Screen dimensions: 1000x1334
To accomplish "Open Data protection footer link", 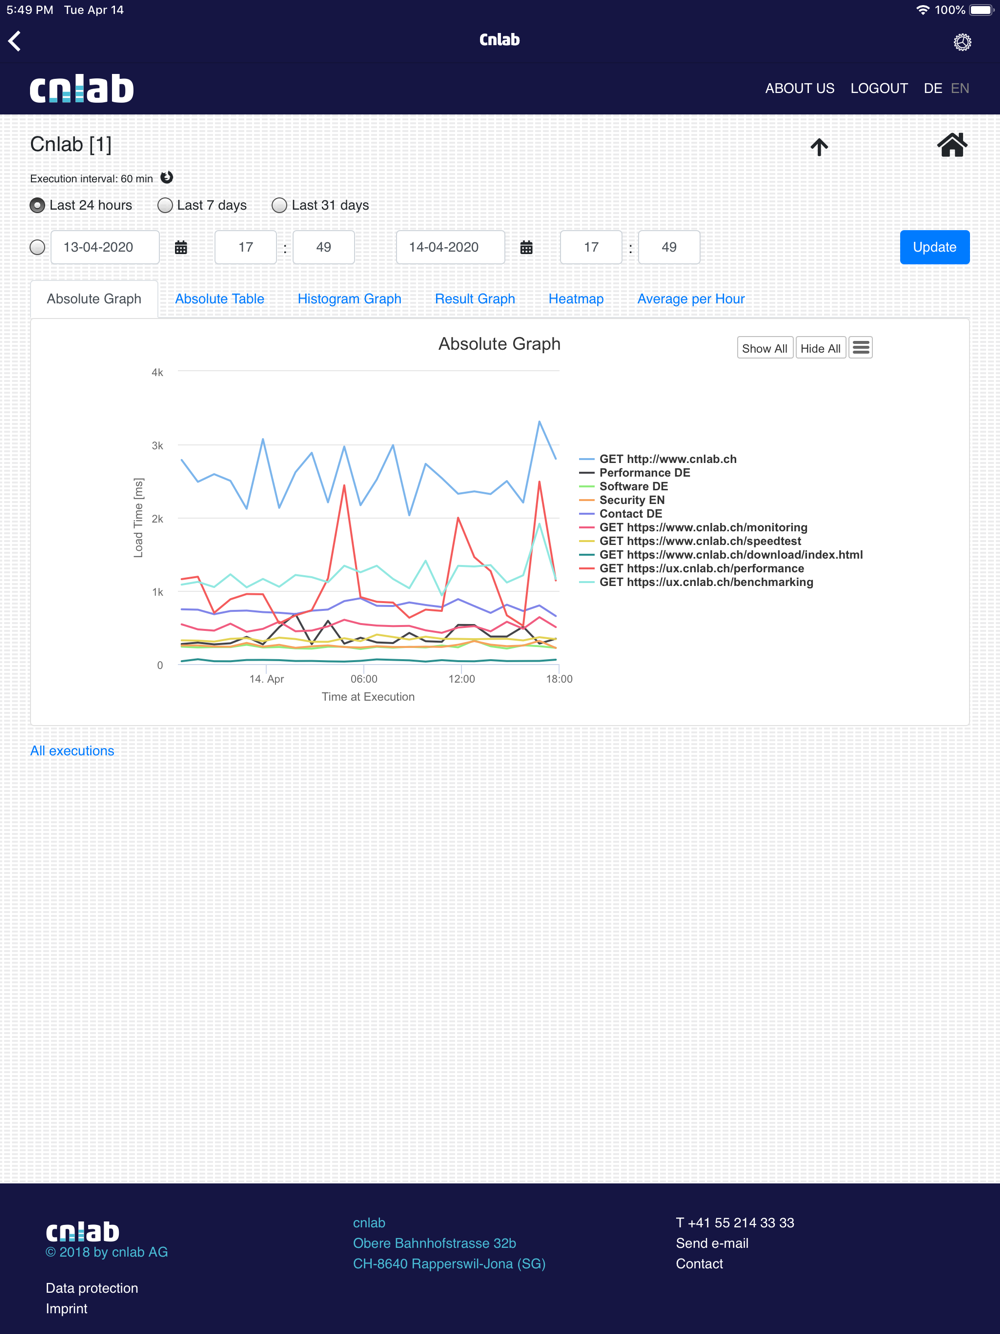I will (92, 1288).
